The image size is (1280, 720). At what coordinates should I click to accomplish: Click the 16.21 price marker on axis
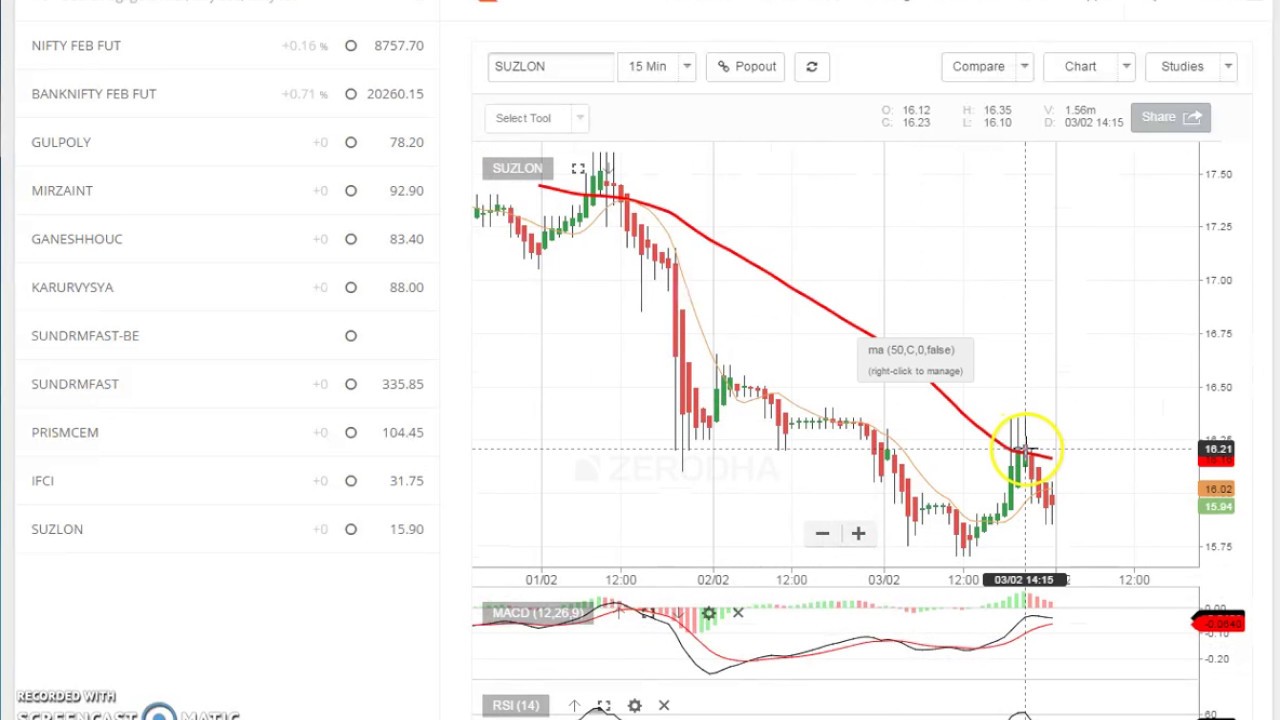tap(1218, 449)
